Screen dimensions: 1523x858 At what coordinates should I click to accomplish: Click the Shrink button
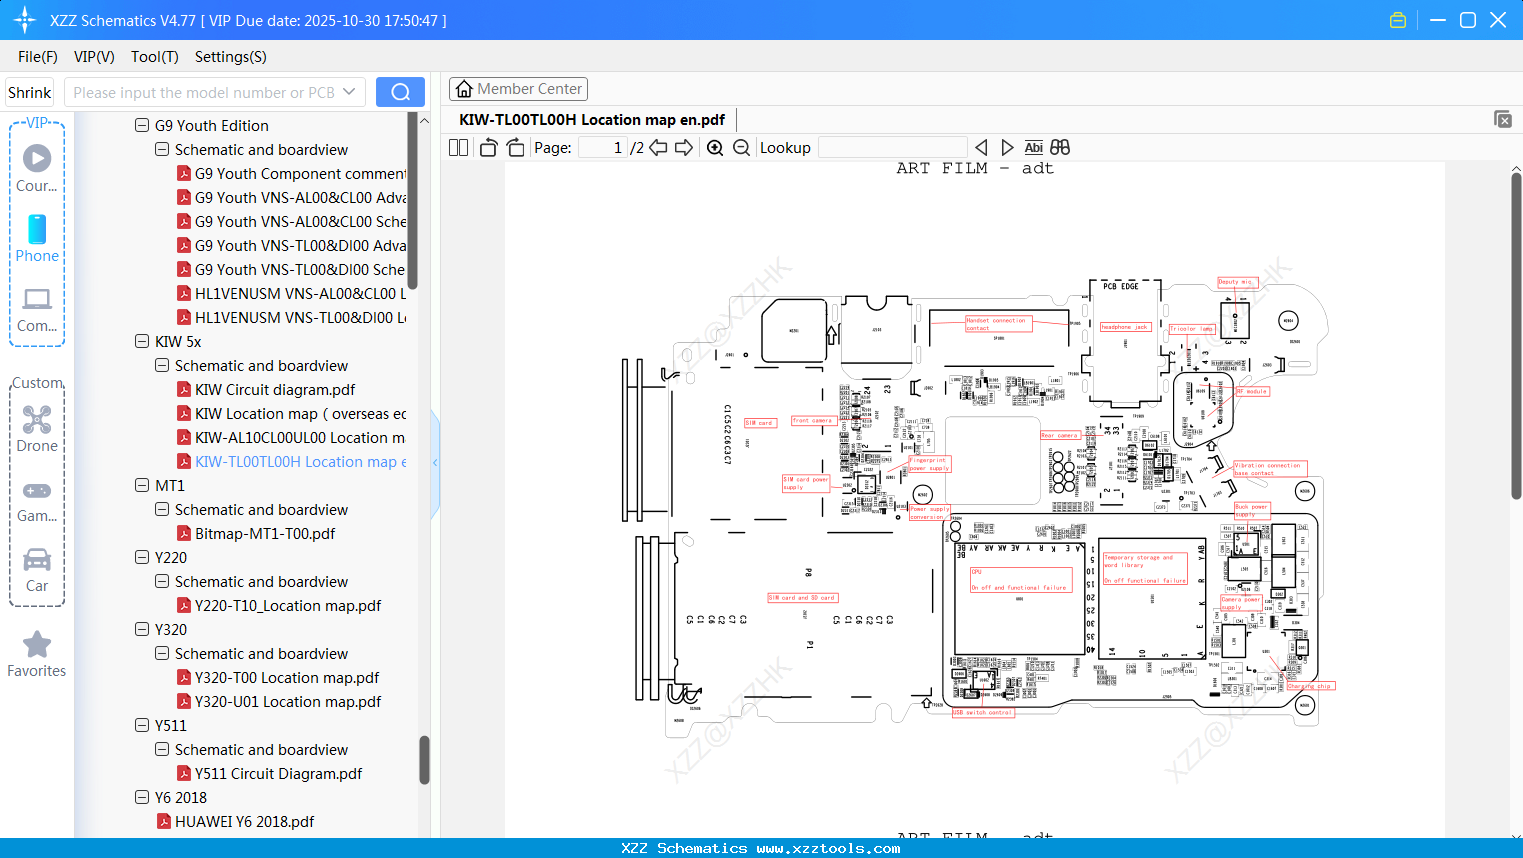[29, 92]
